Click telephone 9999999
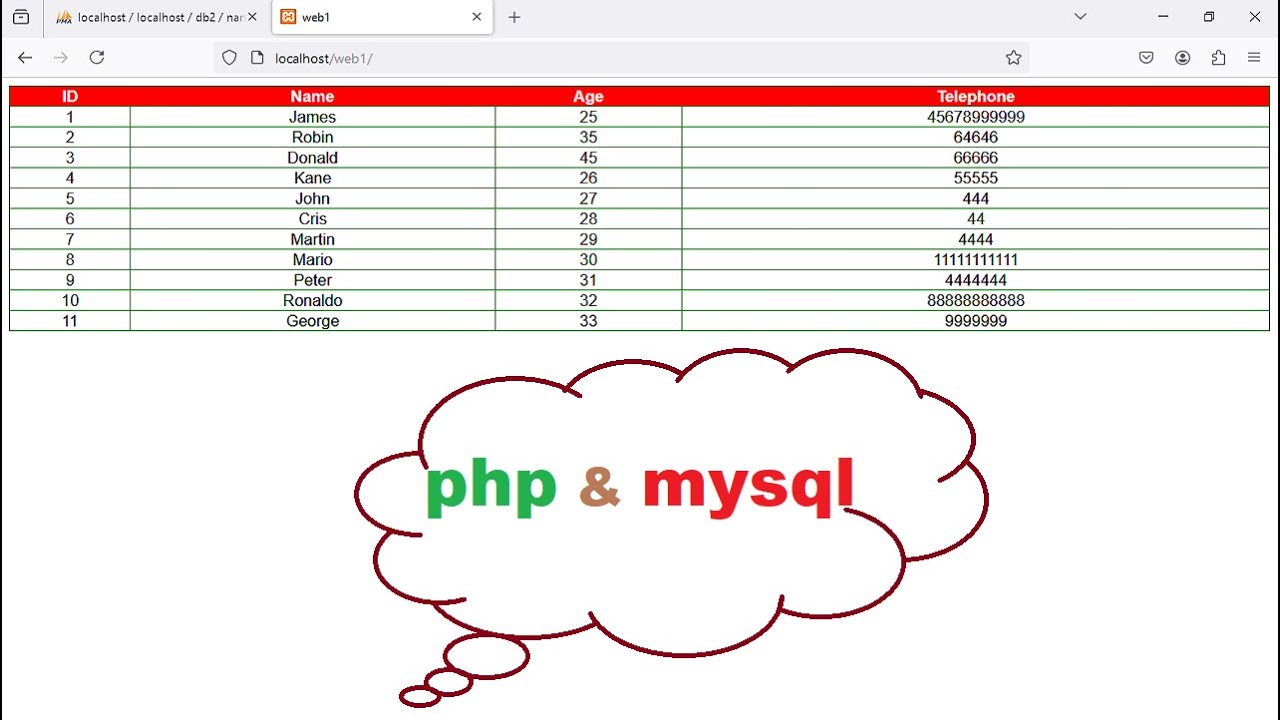Viewport: 1280px width, 720px height. tap(976, 321)
